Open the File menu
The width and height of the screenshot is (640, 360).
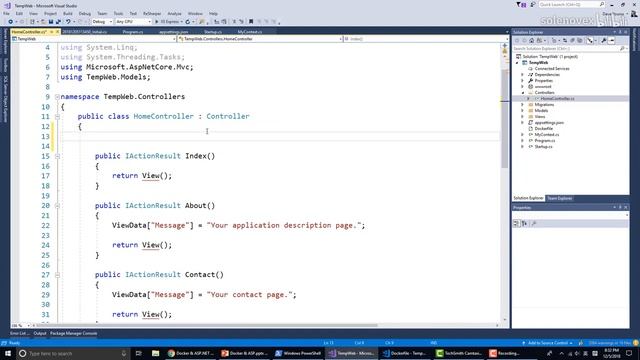pos(6,13)
